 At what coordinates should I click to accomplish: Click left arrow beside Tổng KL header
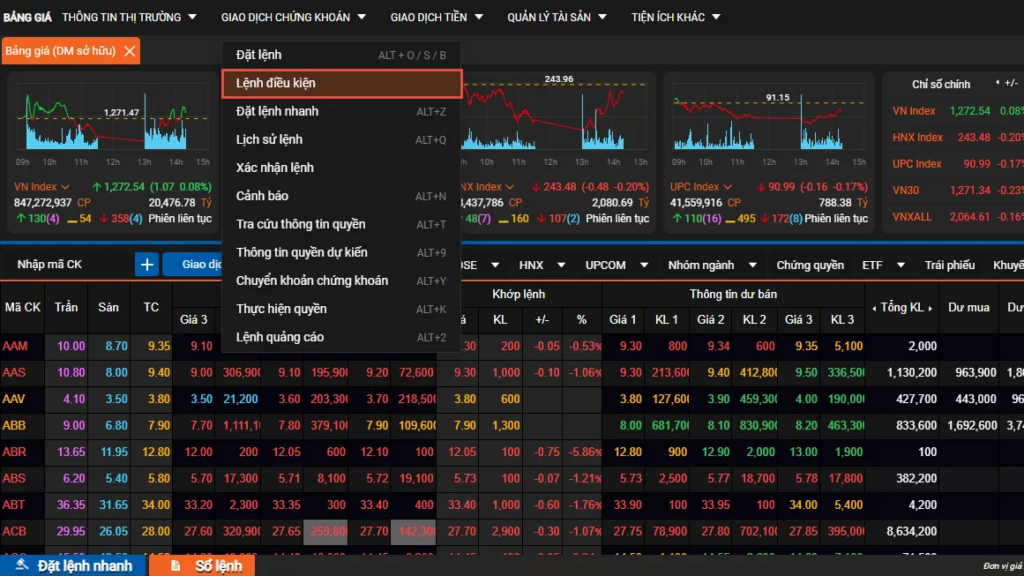click(x=874, y=307)
